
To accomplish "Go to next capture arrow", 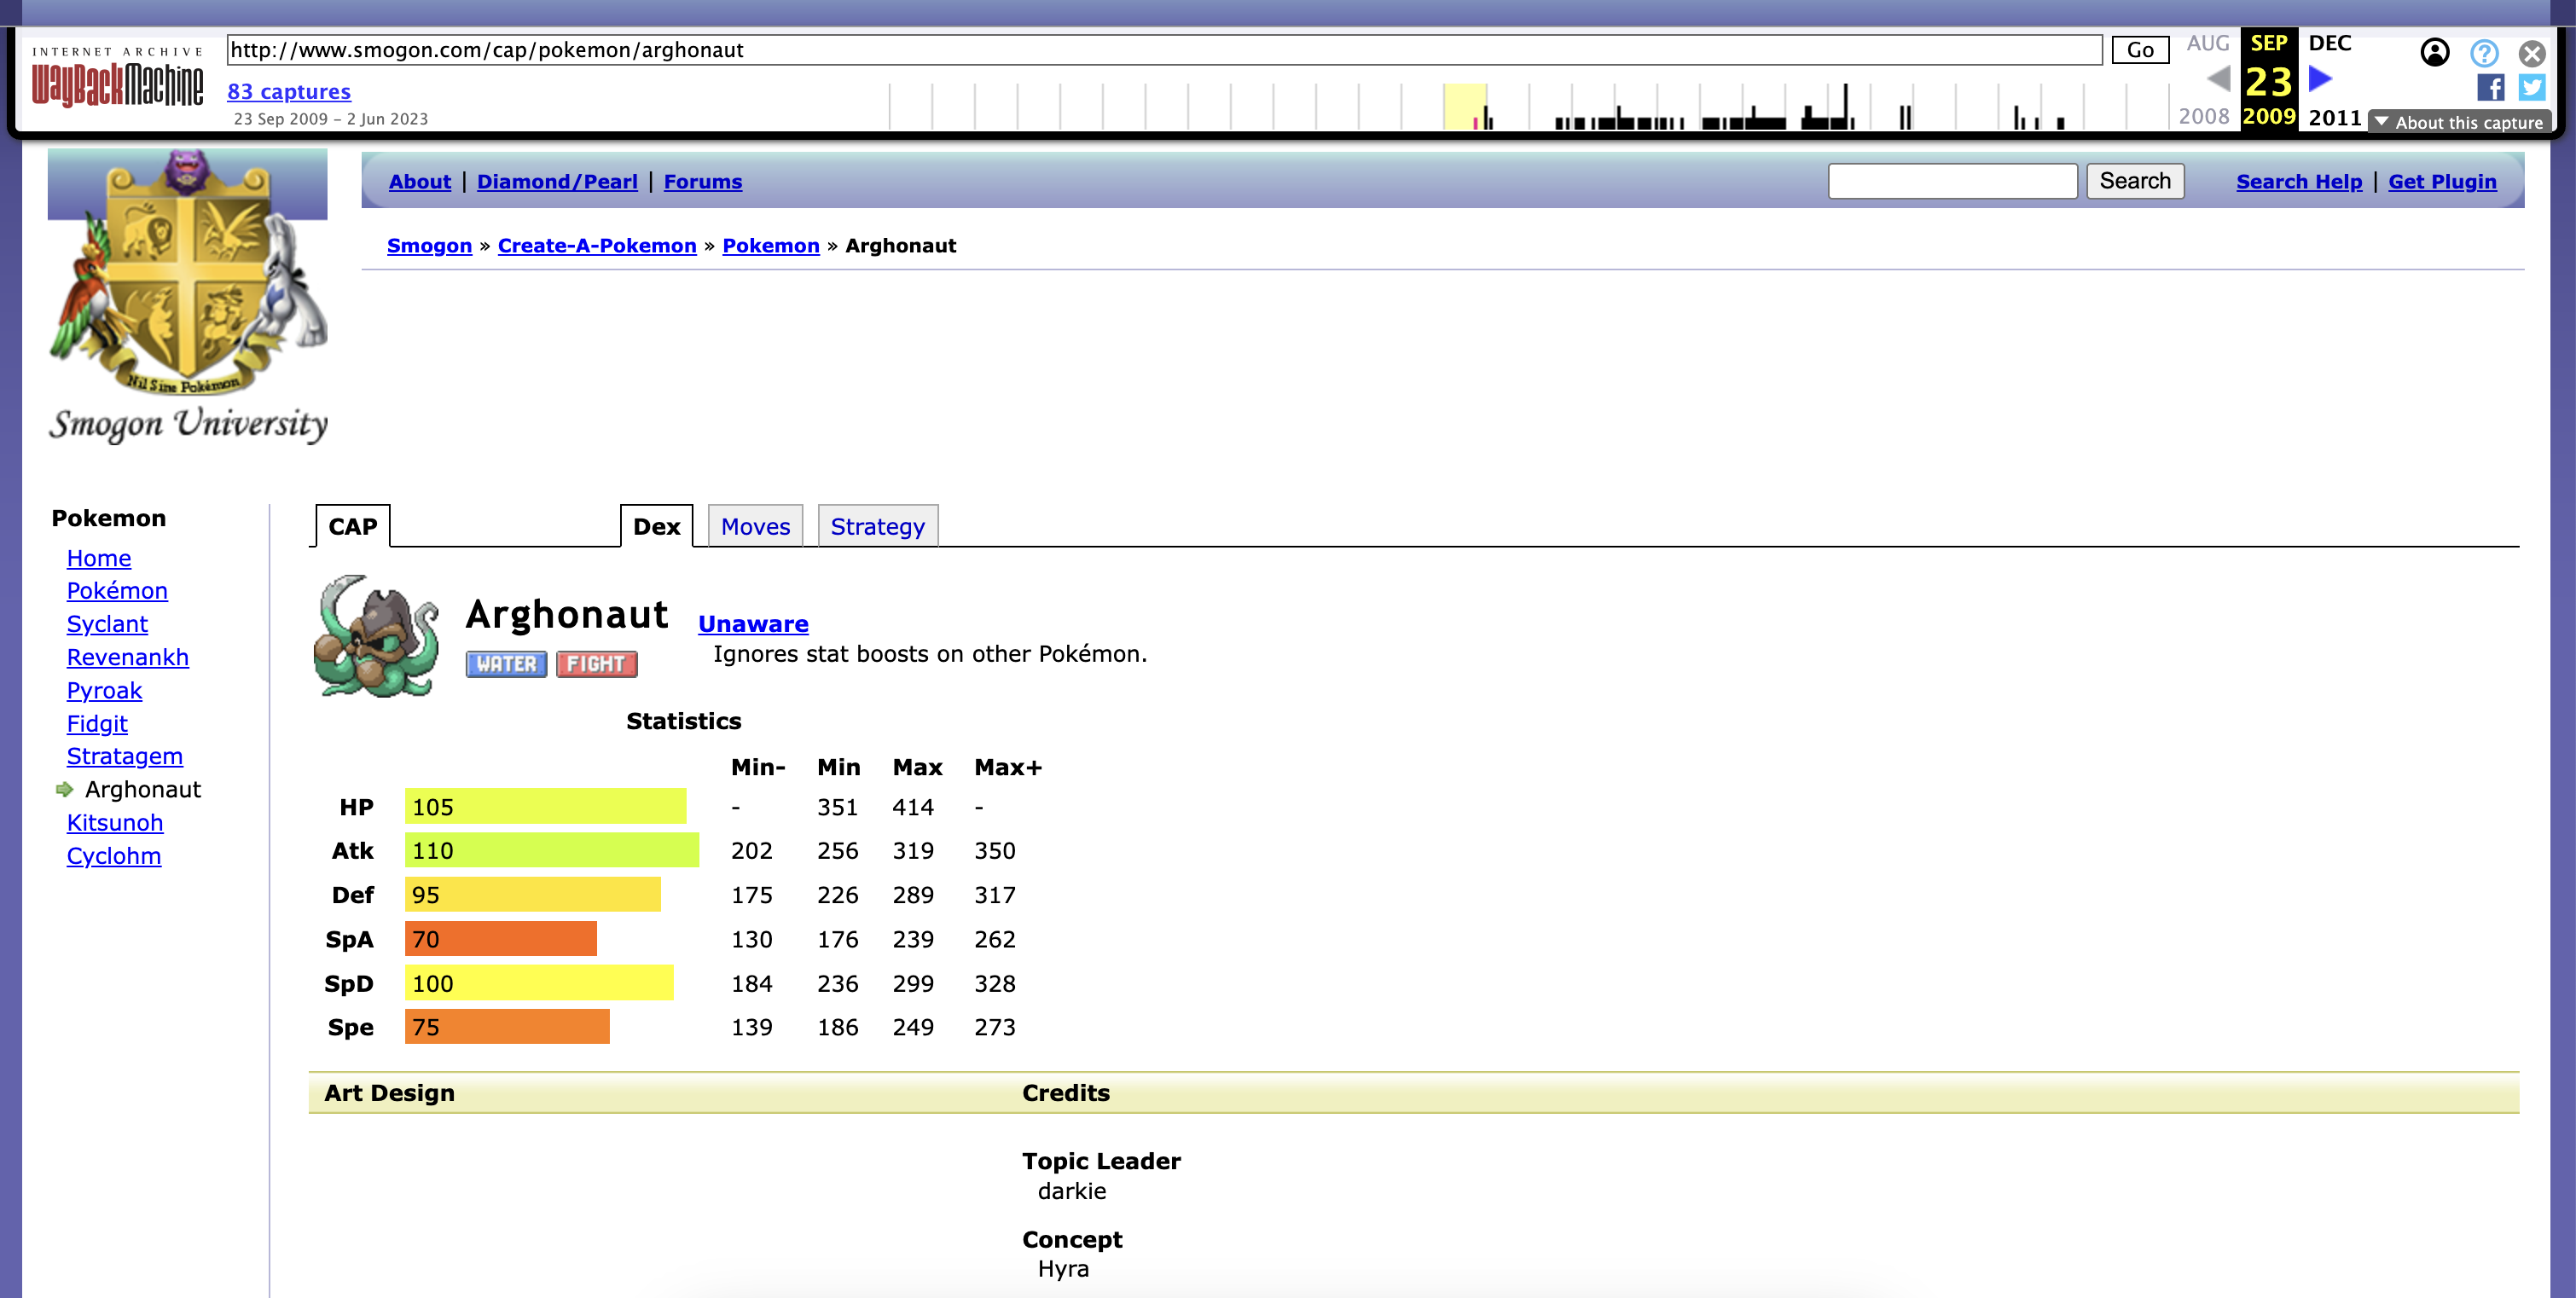I will (x=2321, y=79).
